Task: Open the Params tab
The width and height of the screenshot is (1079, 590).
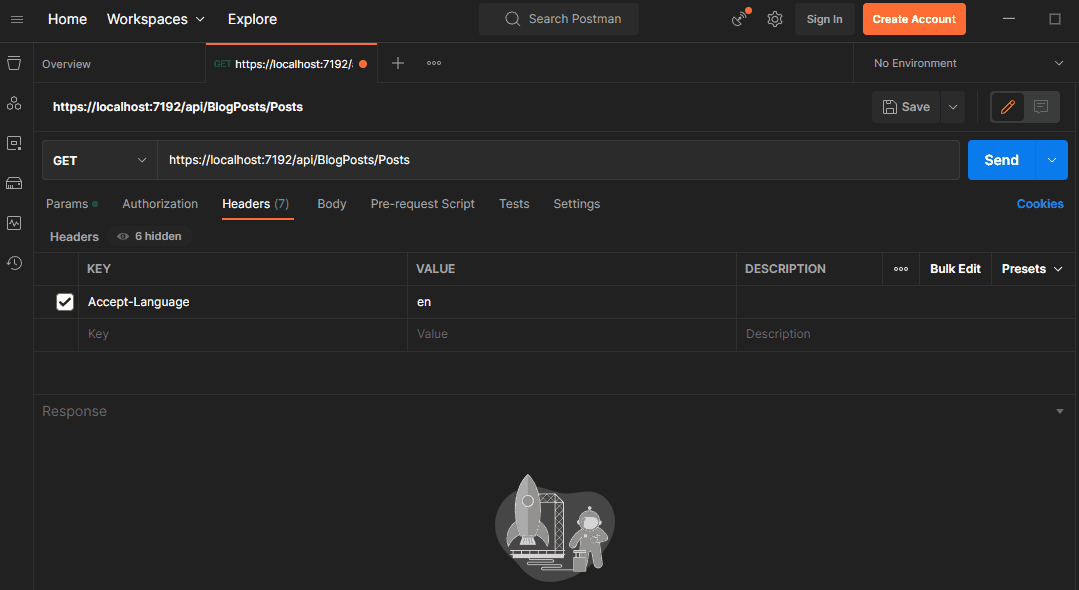Action: click(72, 204)
